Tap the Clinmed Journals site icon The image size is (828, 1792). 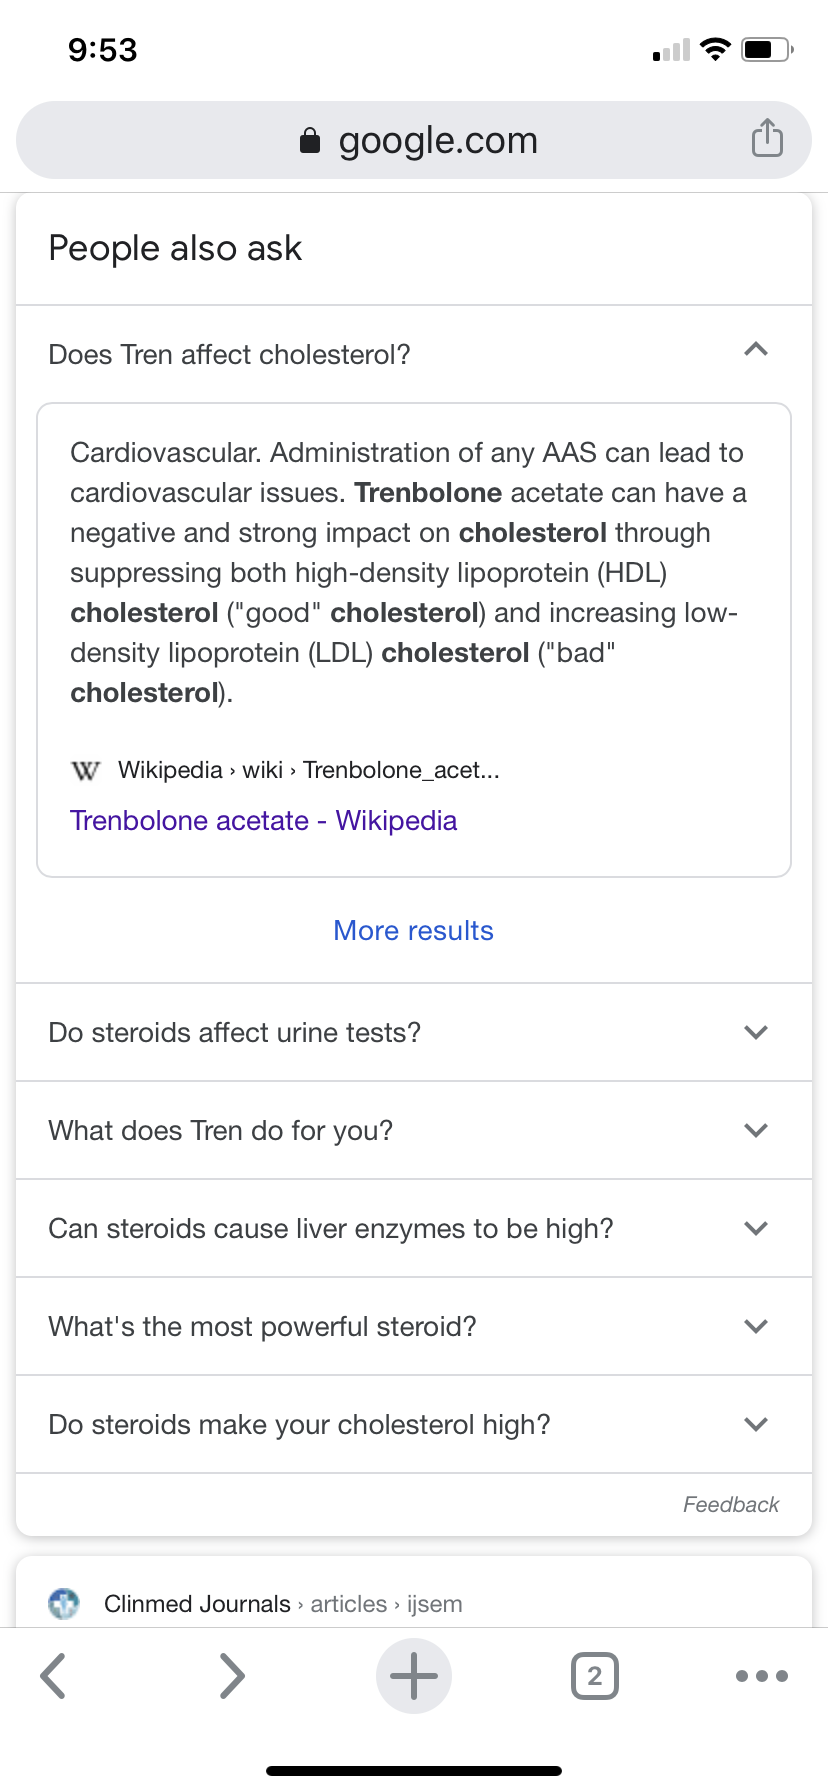(64, 1603)
